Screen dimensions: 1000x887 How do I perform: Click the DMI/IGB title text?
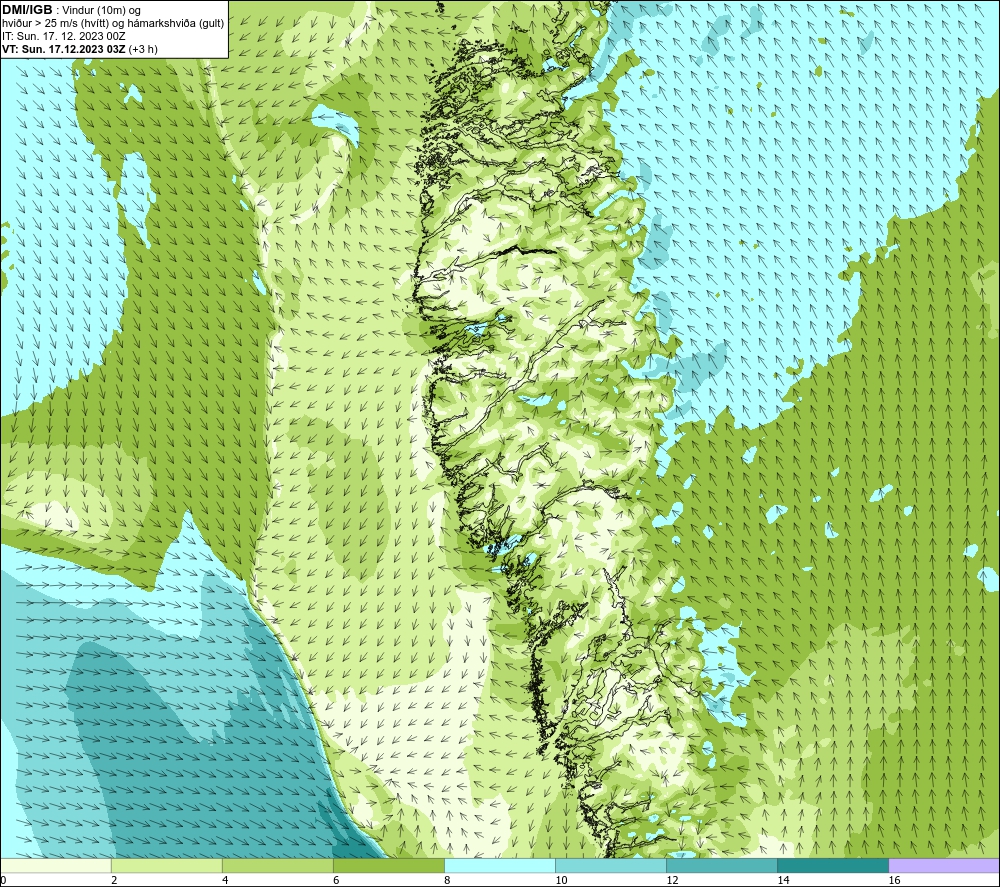tap(27, 10)
